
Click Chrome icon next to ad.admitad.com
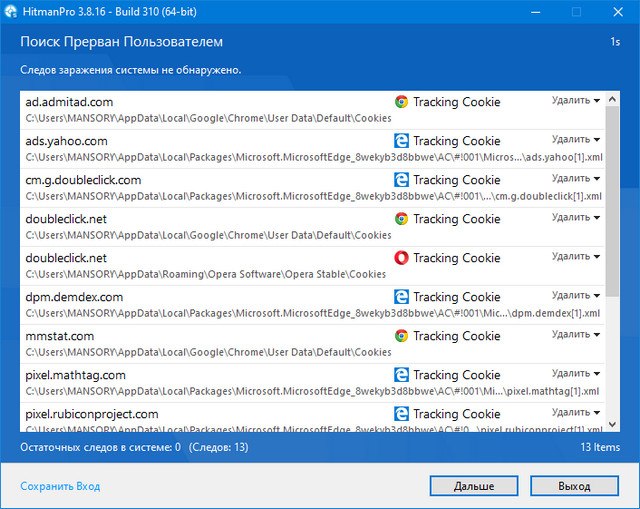tap(401, 102)
